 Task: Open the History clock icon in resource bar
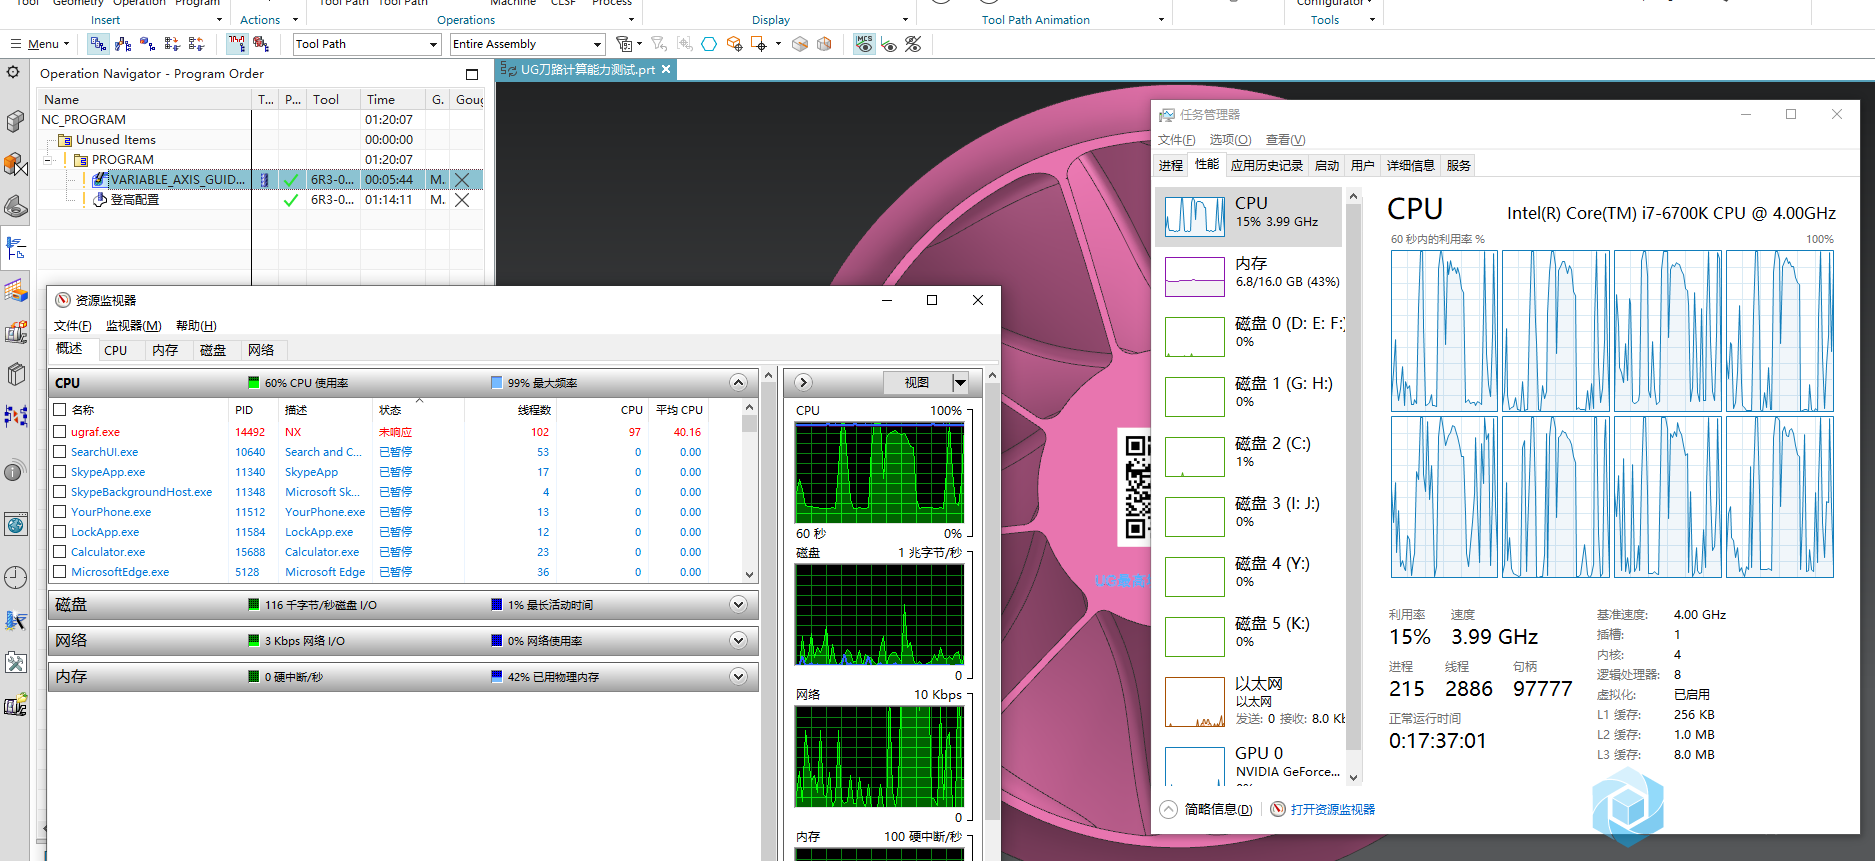15,577
